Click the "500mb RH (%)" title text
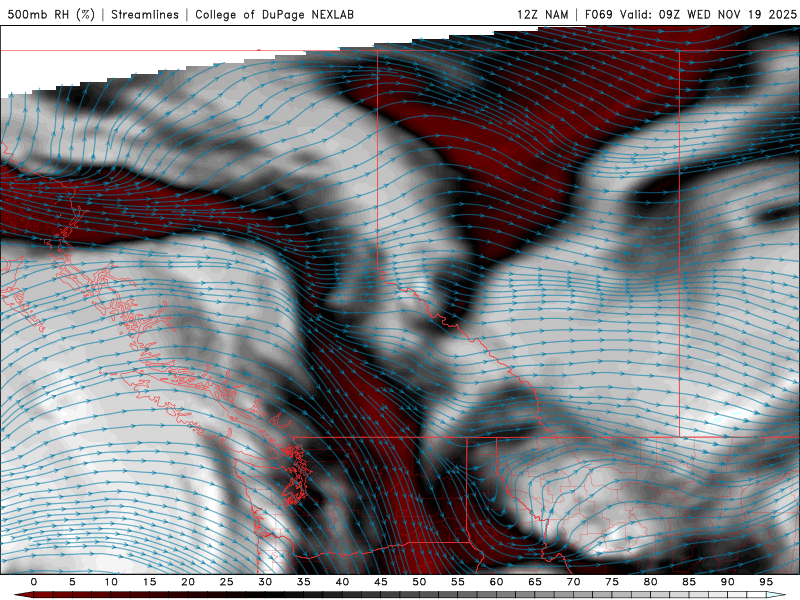This screenshot has height=600, width=800. tap(51, 14)
